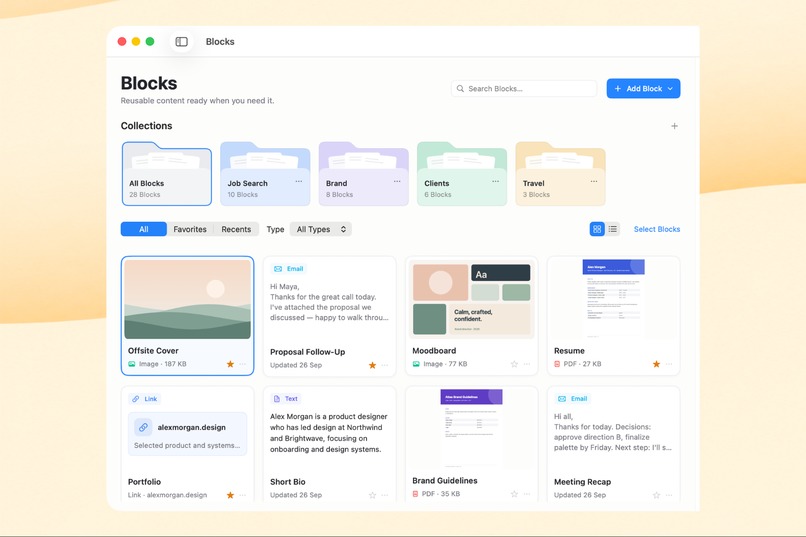Viewport: 806px width, 537px height.
Task: Open the Moodboard ellipsis menu
Action: (527, 364)
